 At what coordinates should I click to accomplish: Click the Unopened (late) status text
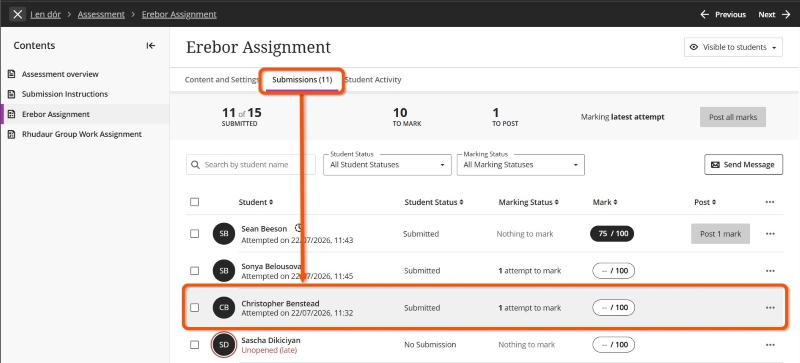269,350
